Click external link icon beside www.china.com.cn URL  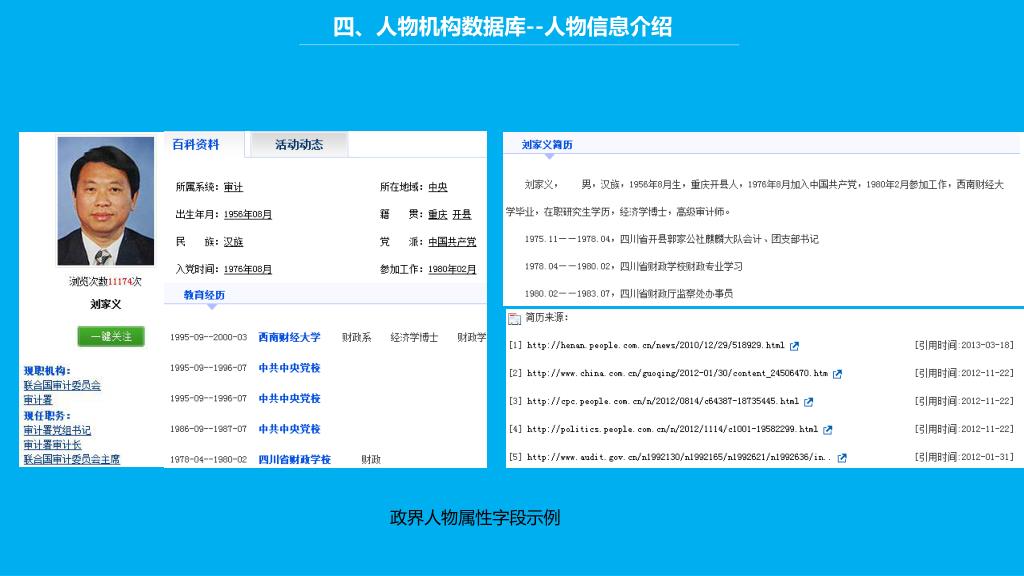[838, 374]
